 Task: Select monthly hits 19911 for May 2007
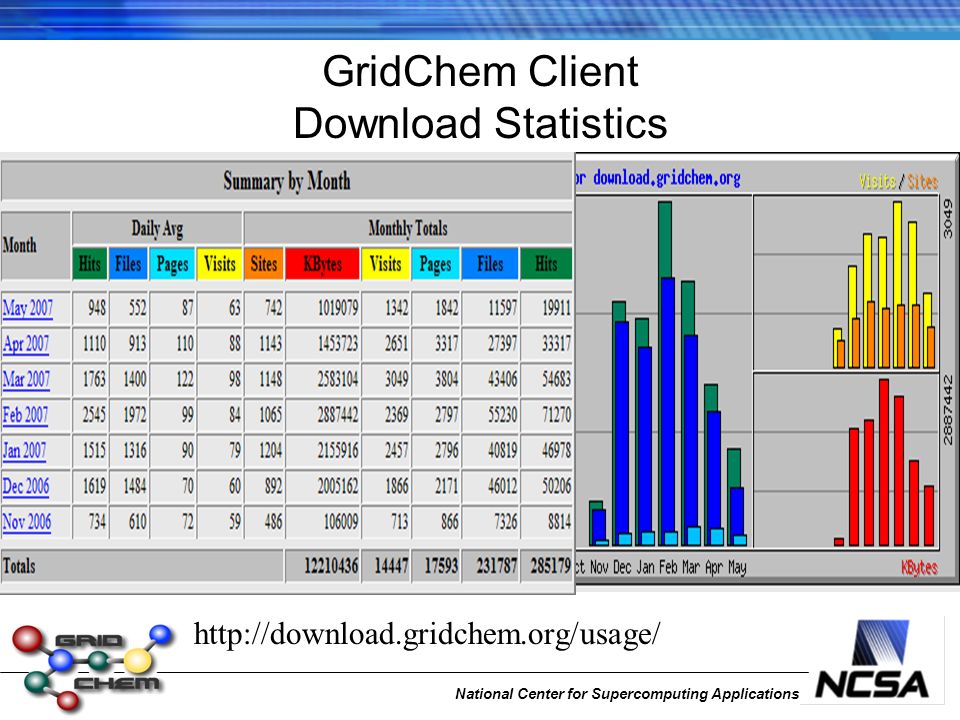click(556, 308)
